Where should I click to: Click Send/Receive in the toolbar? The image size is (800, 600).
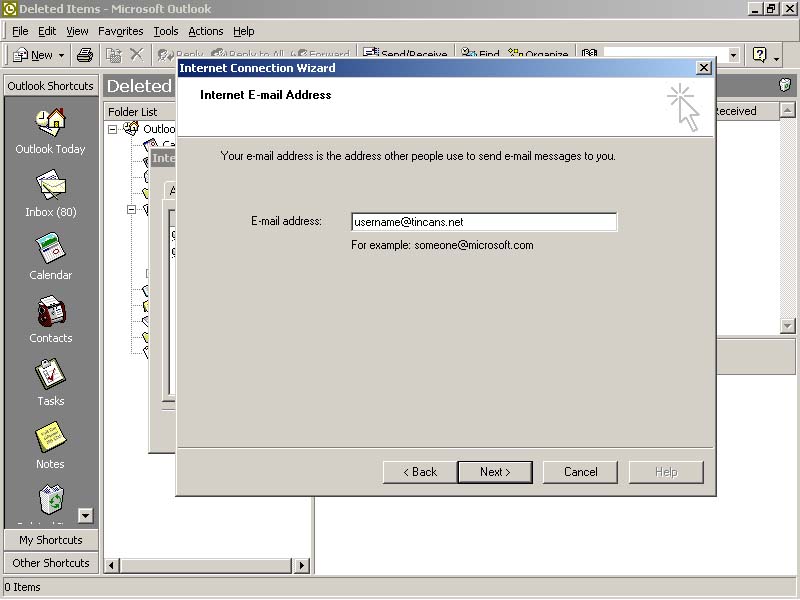(x=405, y=54)
